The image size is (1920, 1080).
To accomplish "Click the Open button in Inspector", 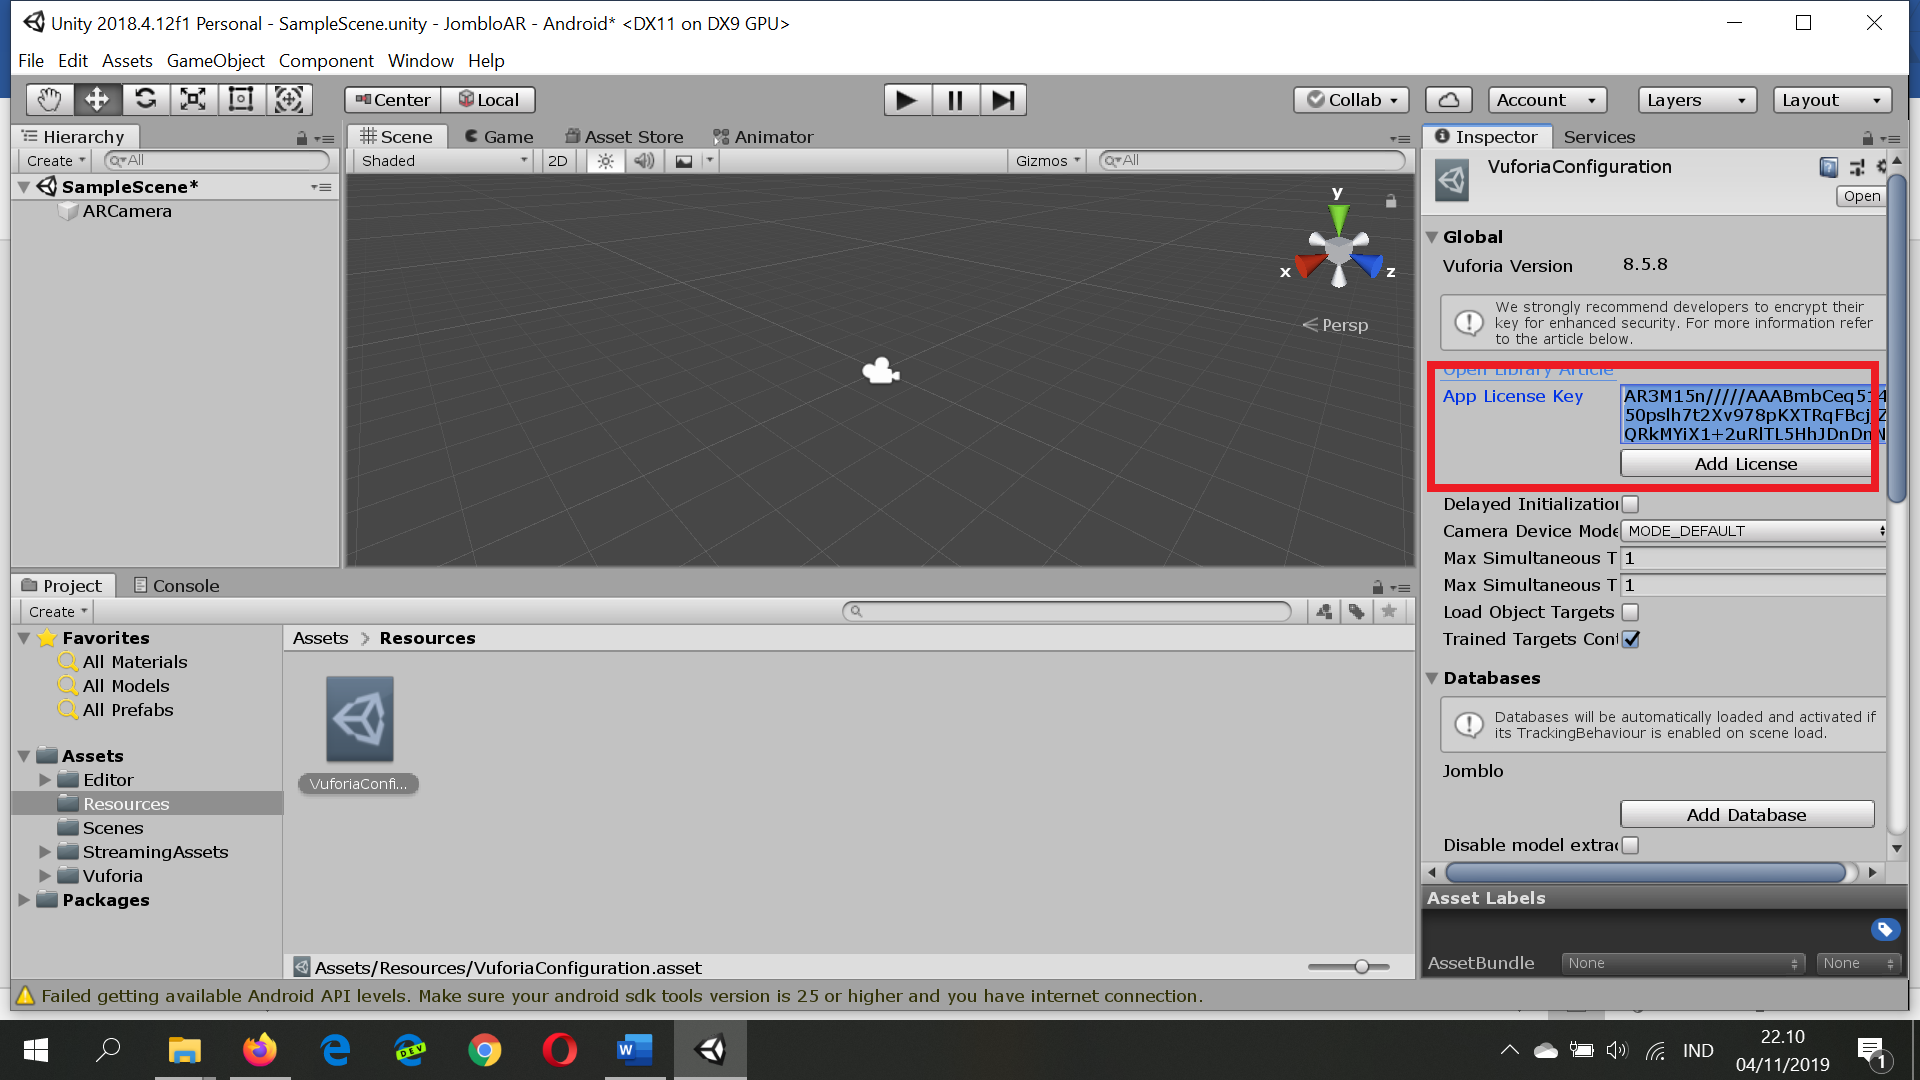I will click(x=1861, y=196).
